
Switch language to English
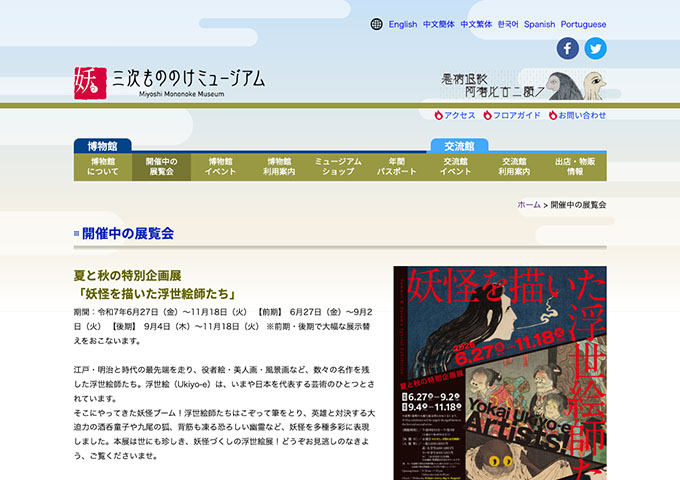coord(402,24)
